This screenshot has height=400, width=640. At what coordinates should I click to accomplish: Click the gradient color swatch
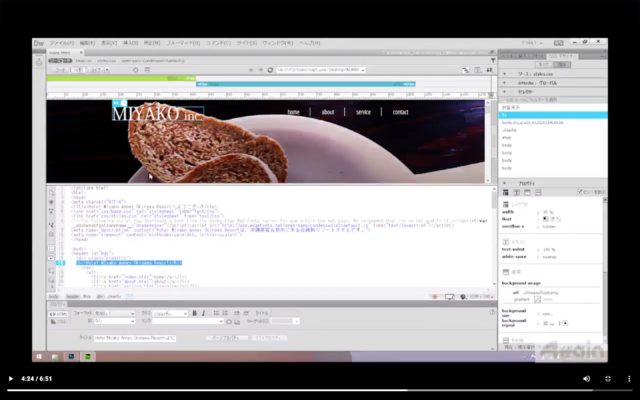click(x=538, y=300)
